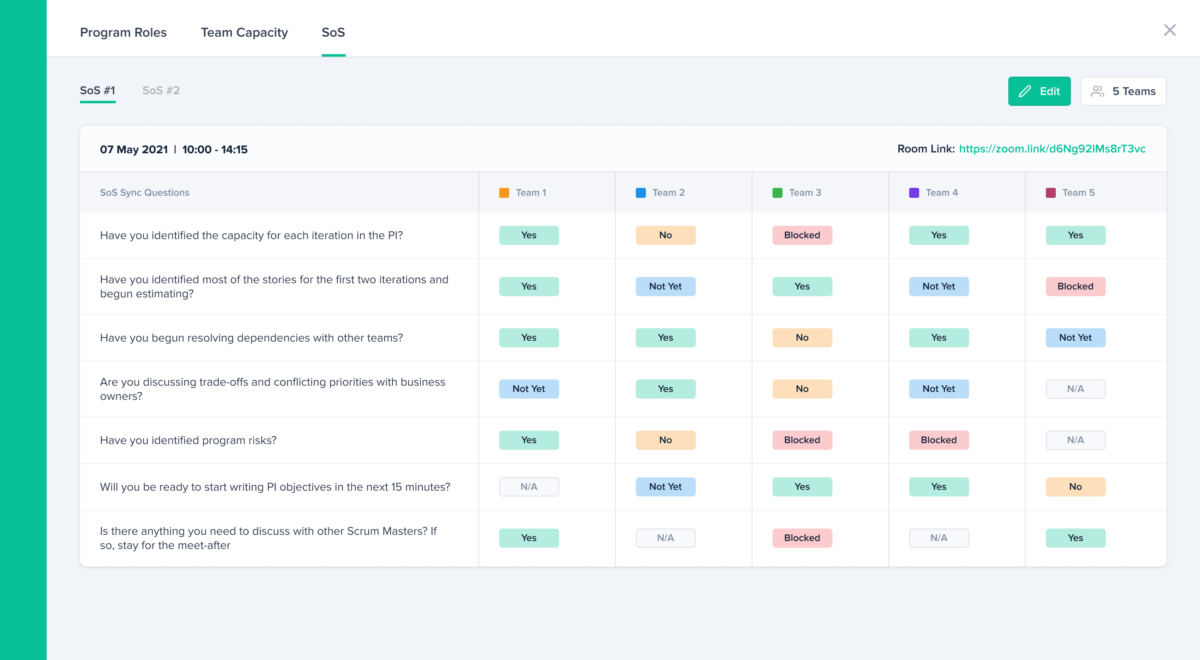The height and width of the screenshot is (660, 1200).
Task: Select the SoS #2 sub-tab
Action: [161, 90]
